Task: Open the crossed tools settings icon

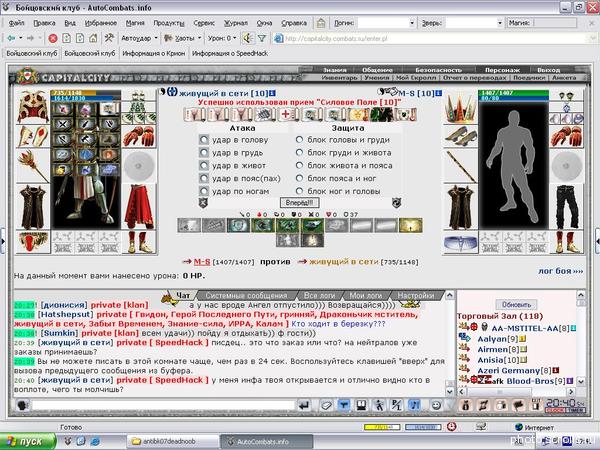Action: pyautogui.click(x=109, y=38)
